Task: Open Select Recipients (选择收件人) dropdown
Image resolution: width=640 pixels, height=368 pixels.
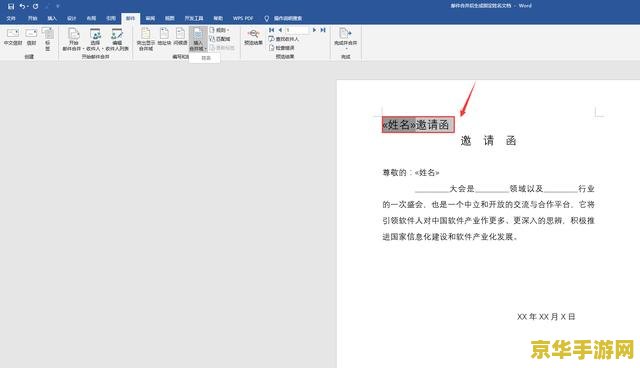Action: pyautogui.click(x=95, y=39)
